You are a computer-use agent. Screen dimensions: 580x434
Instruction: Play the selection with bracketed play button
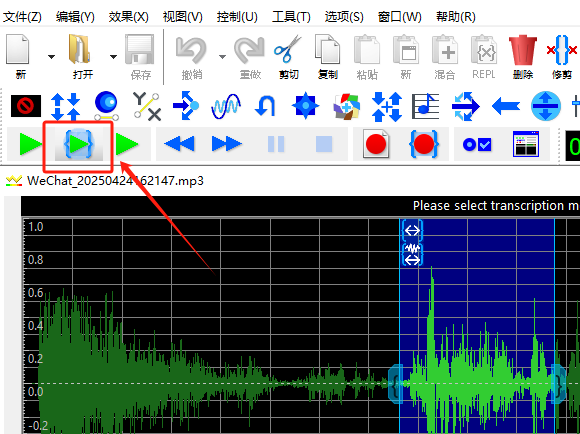click(79, 144)
